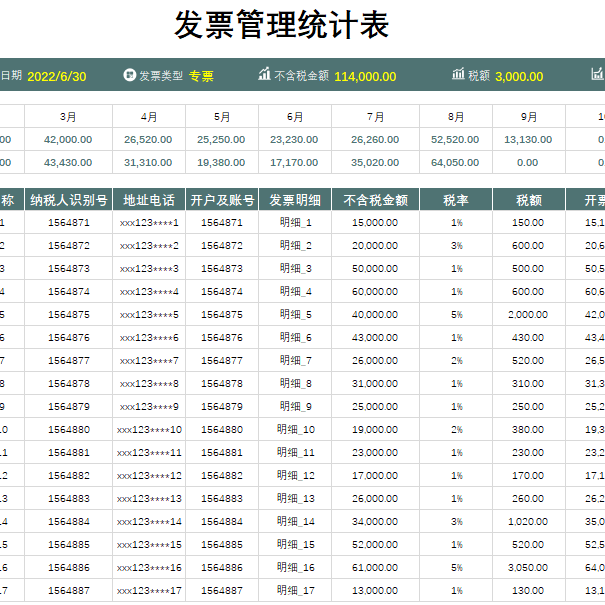This screenshot has width=605, height=605.
Task: Select the 税率 column header
Action: [456, 199]
